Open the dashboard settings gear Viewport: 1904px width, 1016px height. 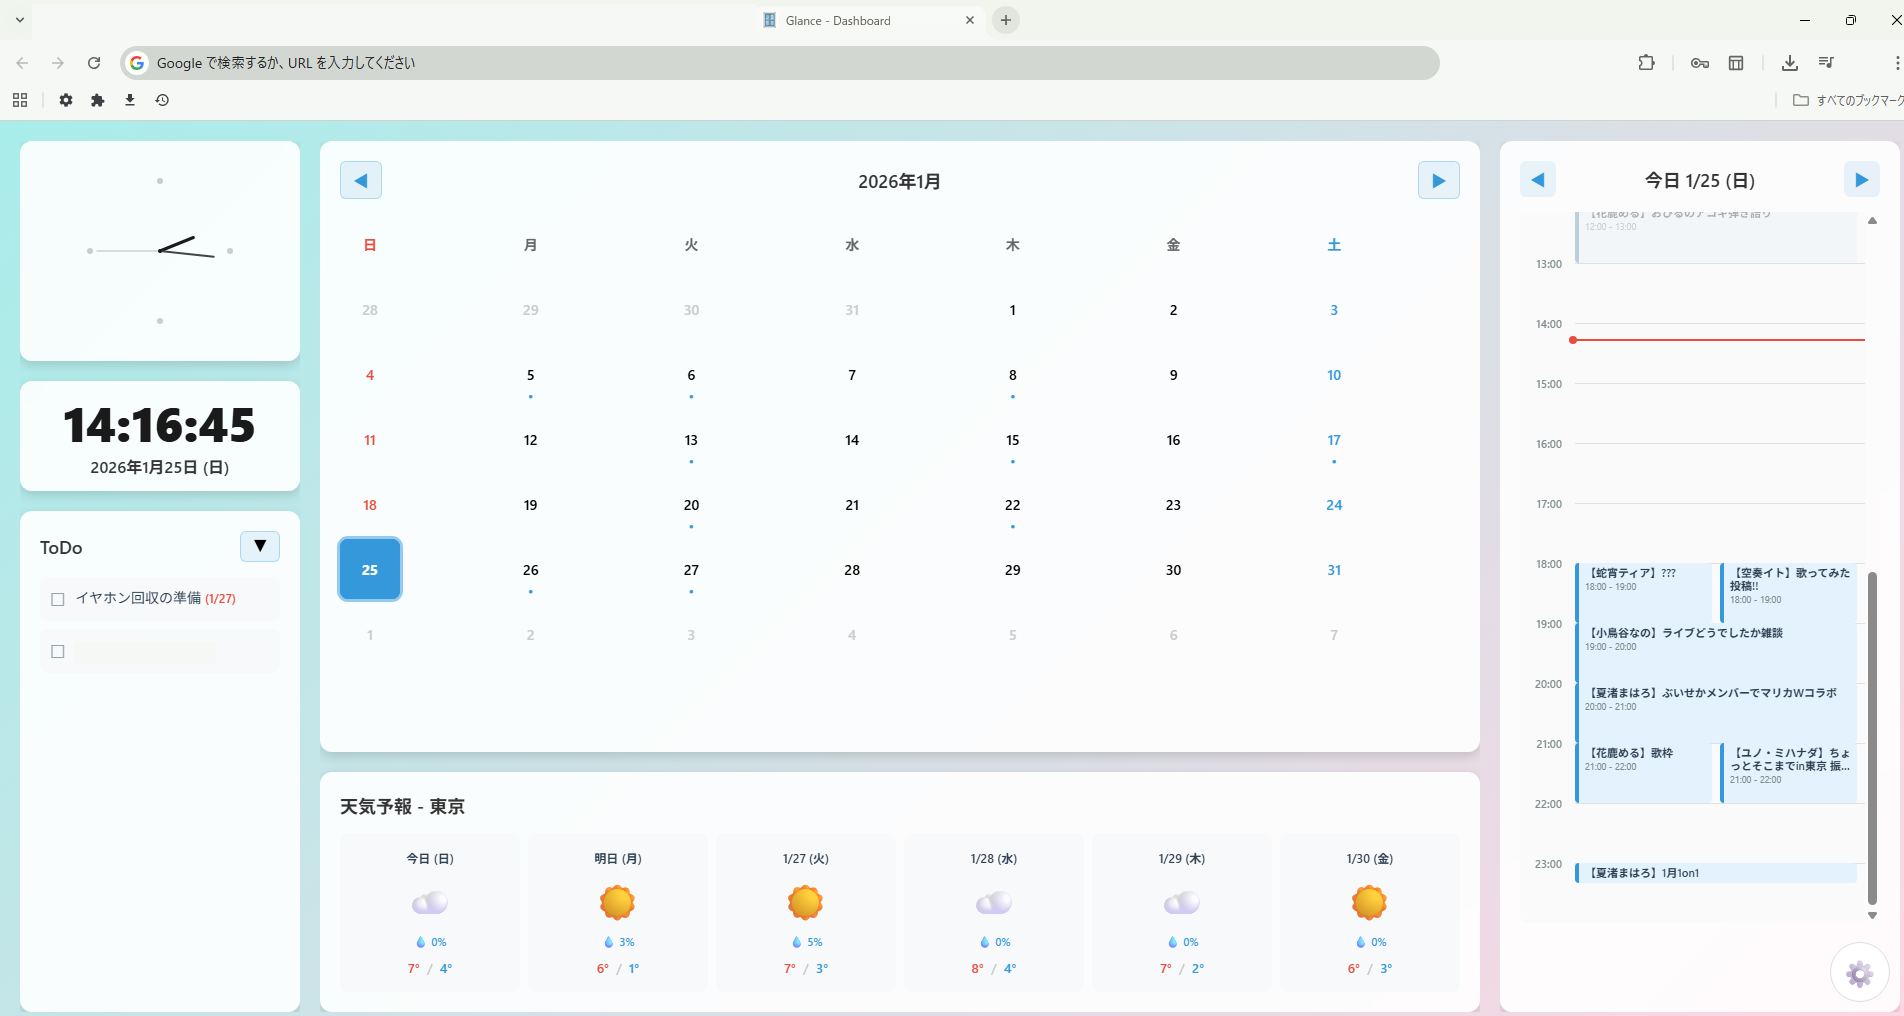(x=1859, y=973)
